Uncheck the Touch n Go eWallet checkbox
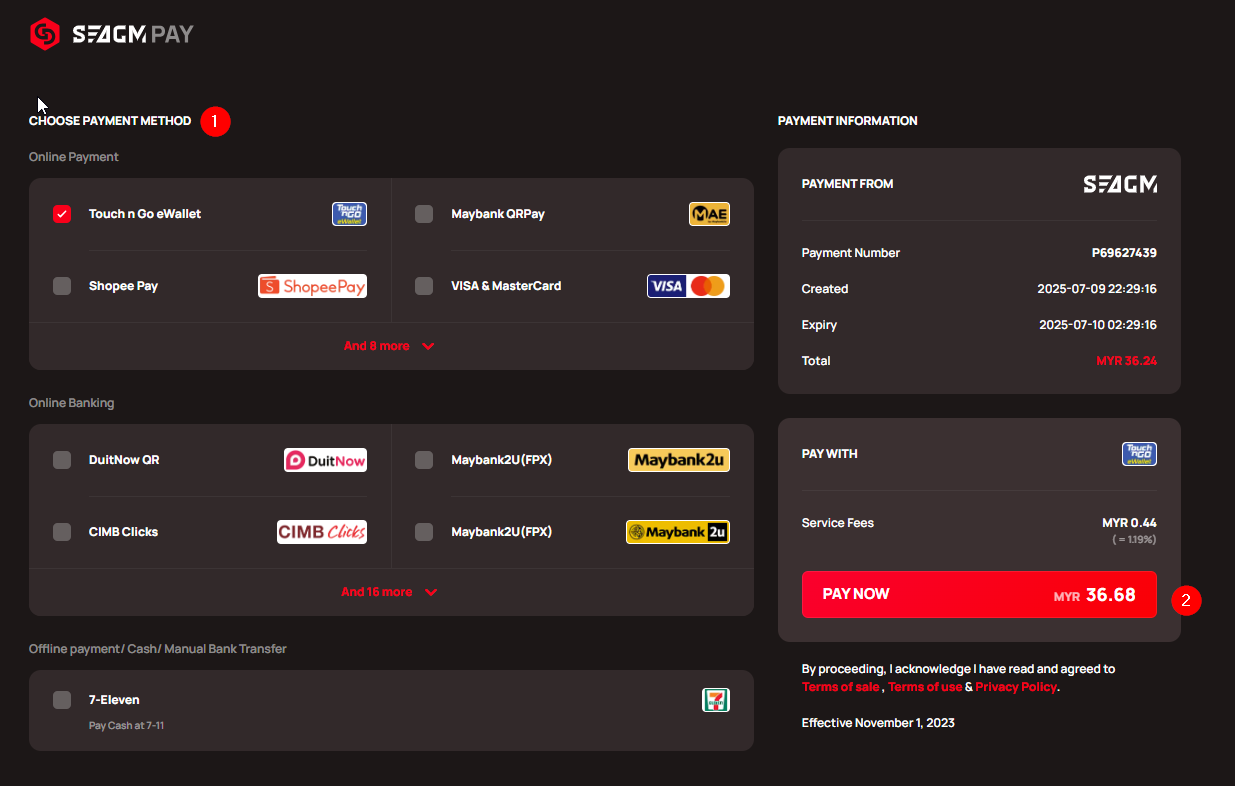Viewport: 1235px width, 786px height. point(62,214)
